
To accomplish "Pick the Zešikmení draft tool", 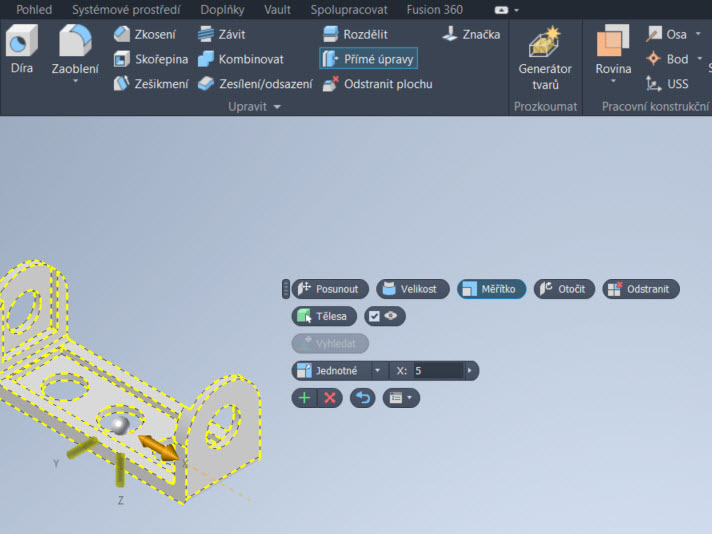I will (x=150, y=84).
